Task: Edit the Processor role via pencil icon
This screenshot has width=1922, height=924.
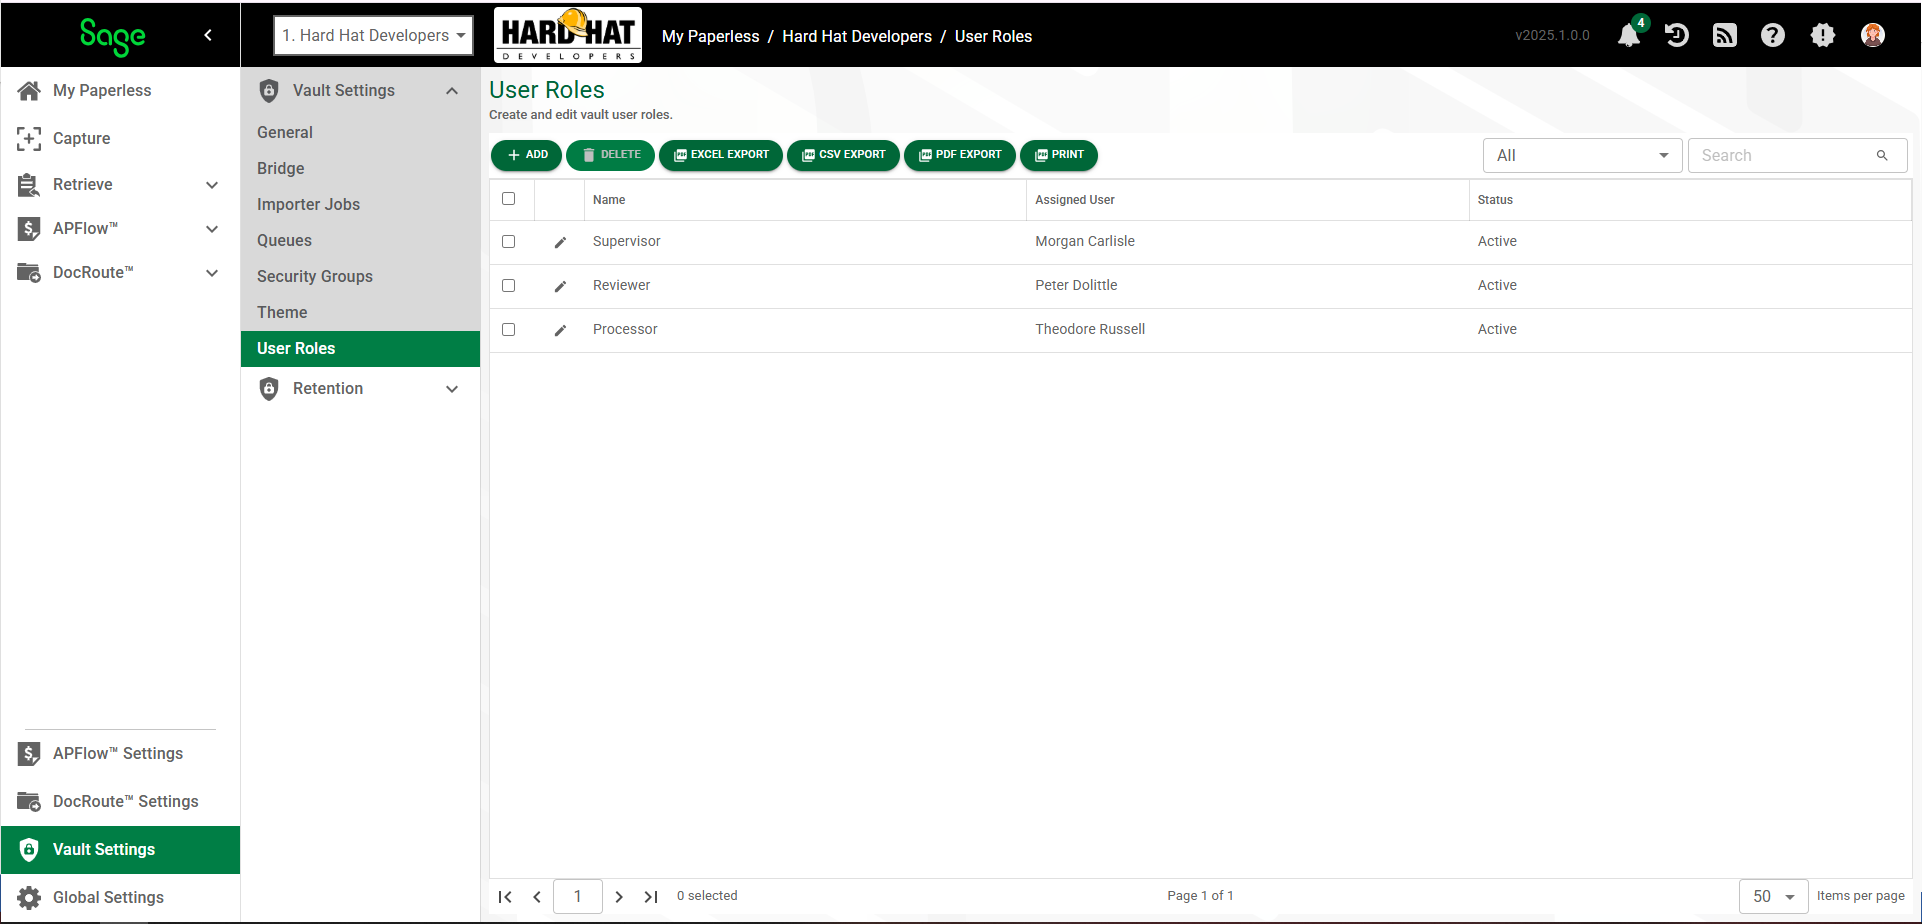Action: point(560,330)
